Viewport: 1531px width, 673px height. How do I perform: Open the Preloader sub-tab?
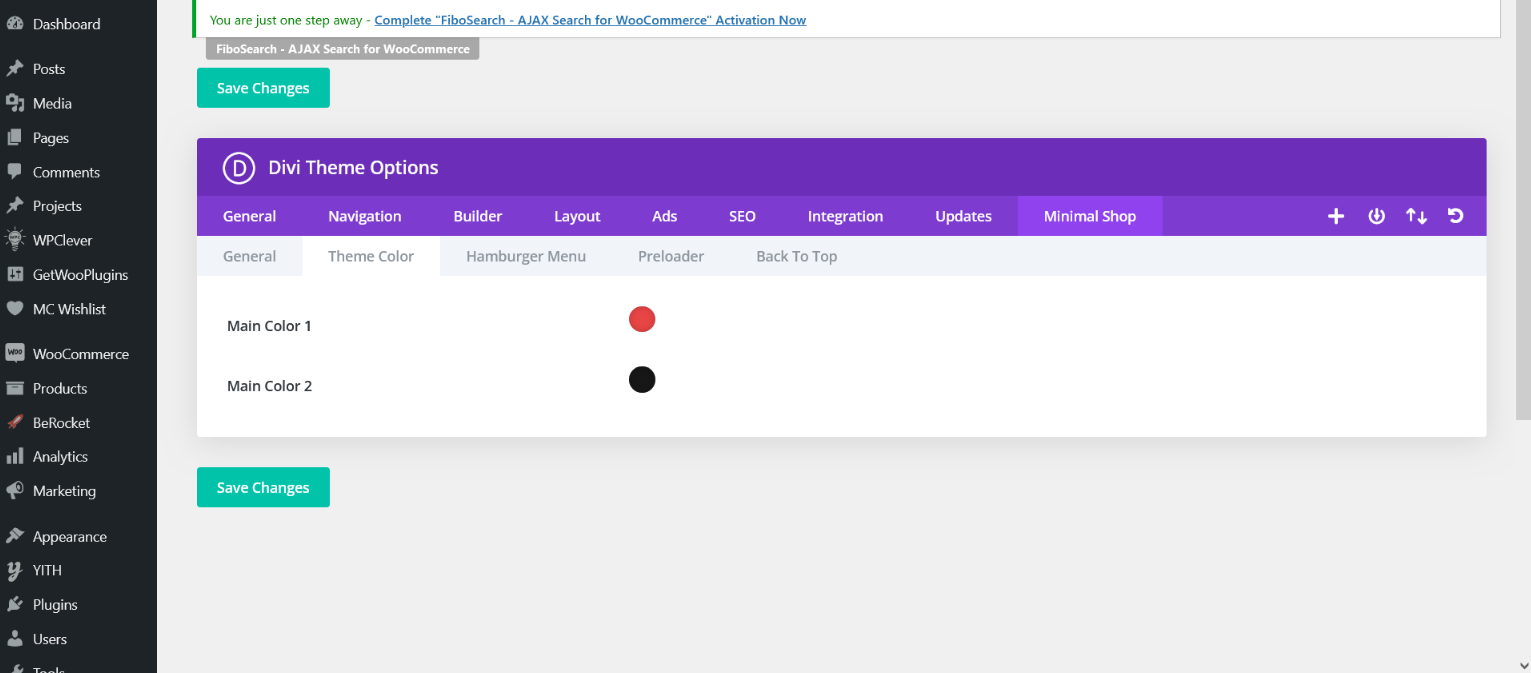(671, 256)
